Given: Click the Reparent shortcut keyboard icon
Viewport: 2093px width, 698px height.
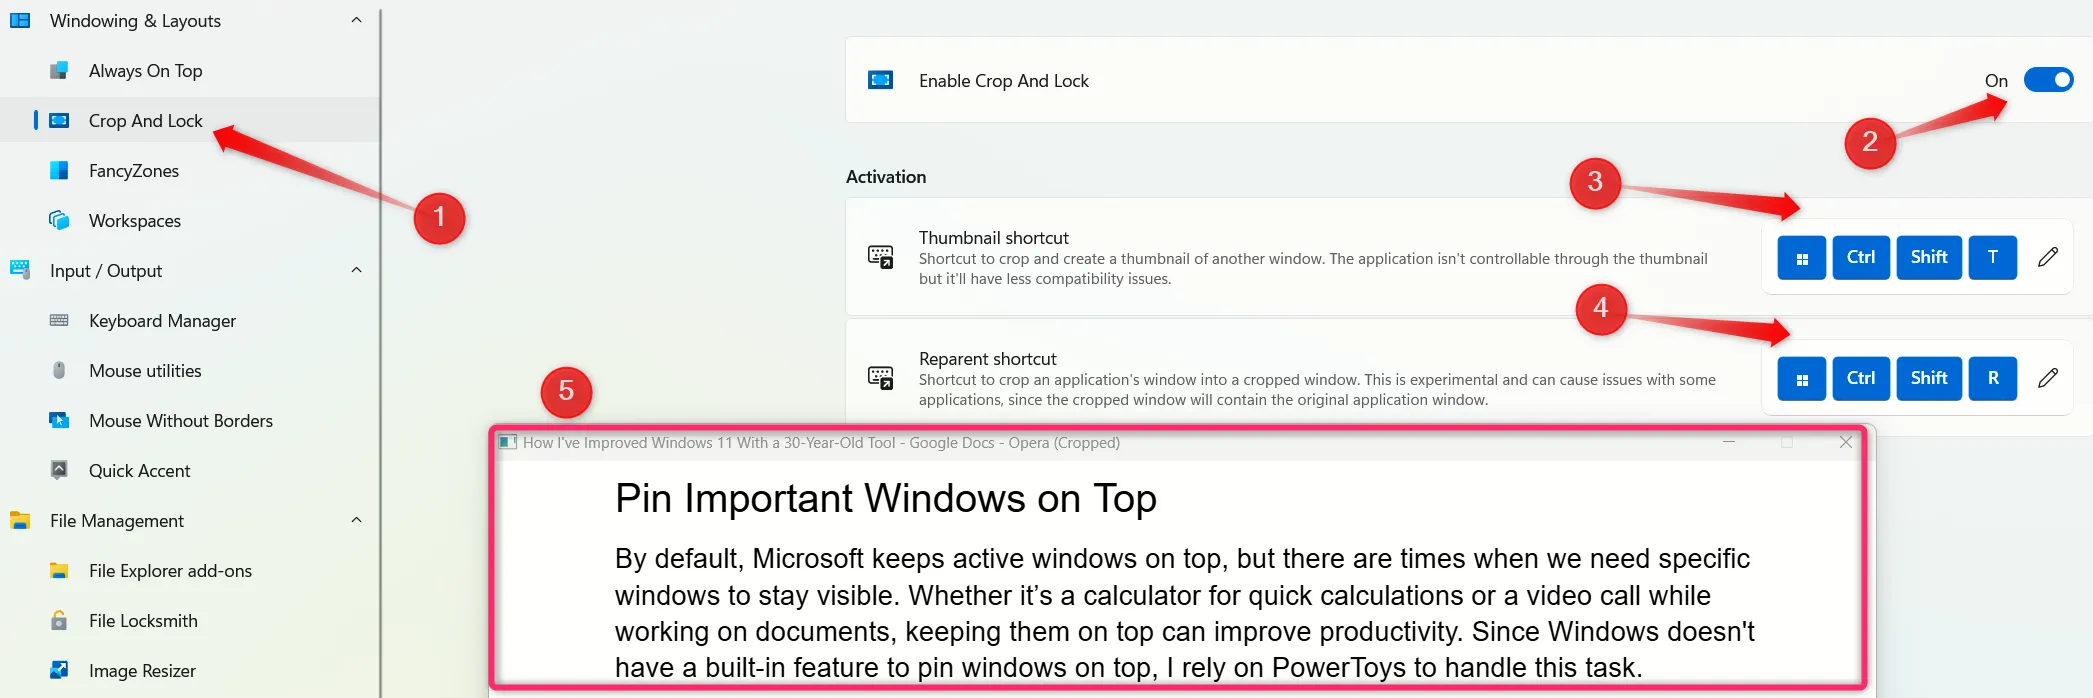Looking at the screenshot, I should pyautogui.click(x=880, y=378).
